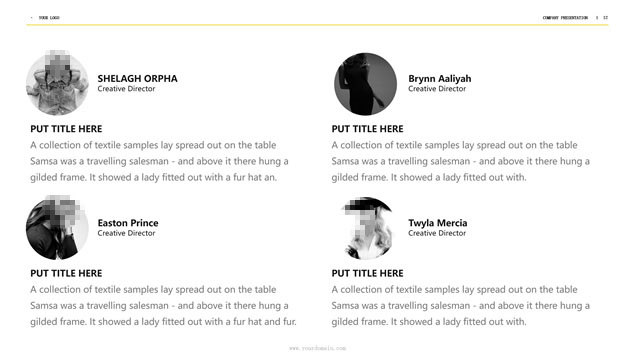
Task: Select the Brynn Aaliyah name text
Action: coord(439,79)
